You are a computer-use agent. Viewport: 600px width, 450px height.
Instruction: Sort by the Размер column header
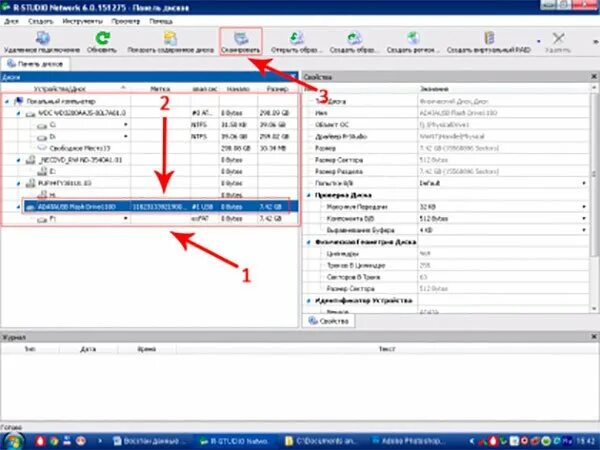(x=277, y=89)
